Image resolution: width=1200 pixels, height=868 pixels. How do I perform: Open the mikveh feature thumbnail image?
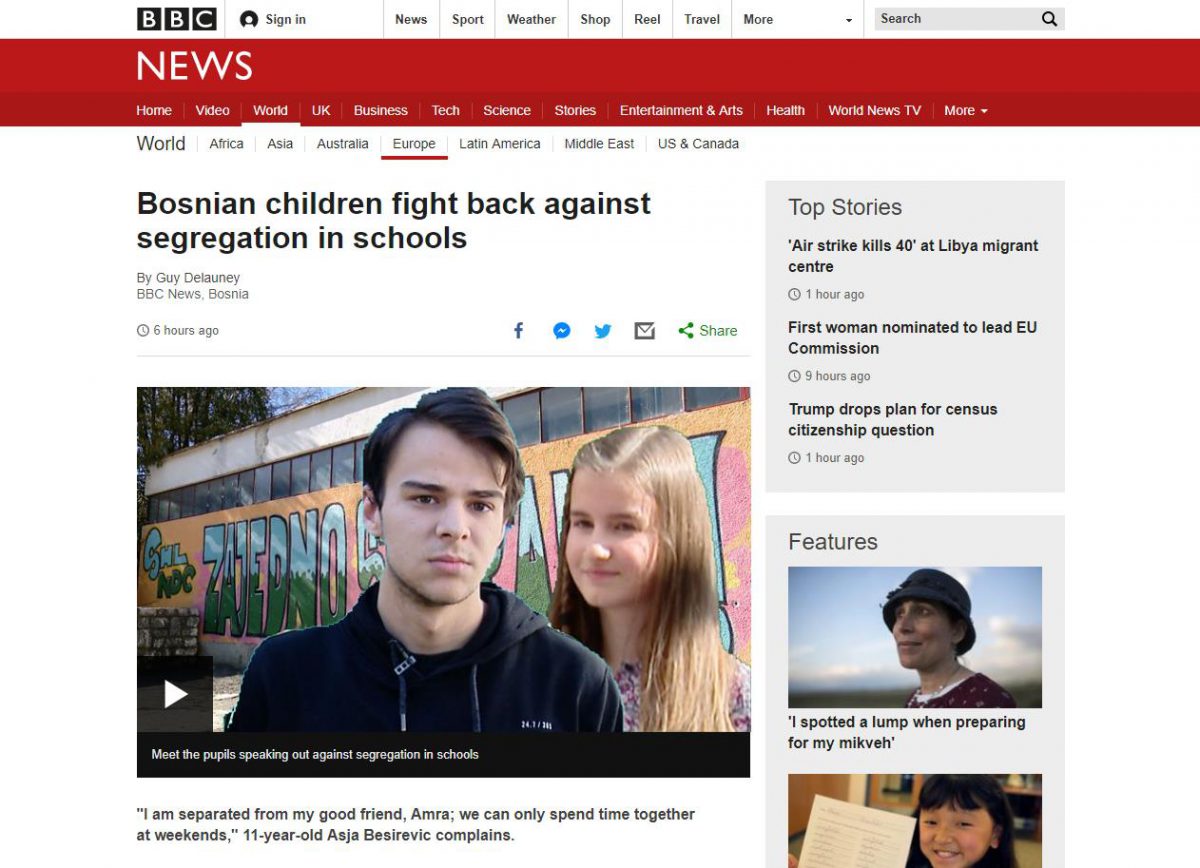point(915,637)
